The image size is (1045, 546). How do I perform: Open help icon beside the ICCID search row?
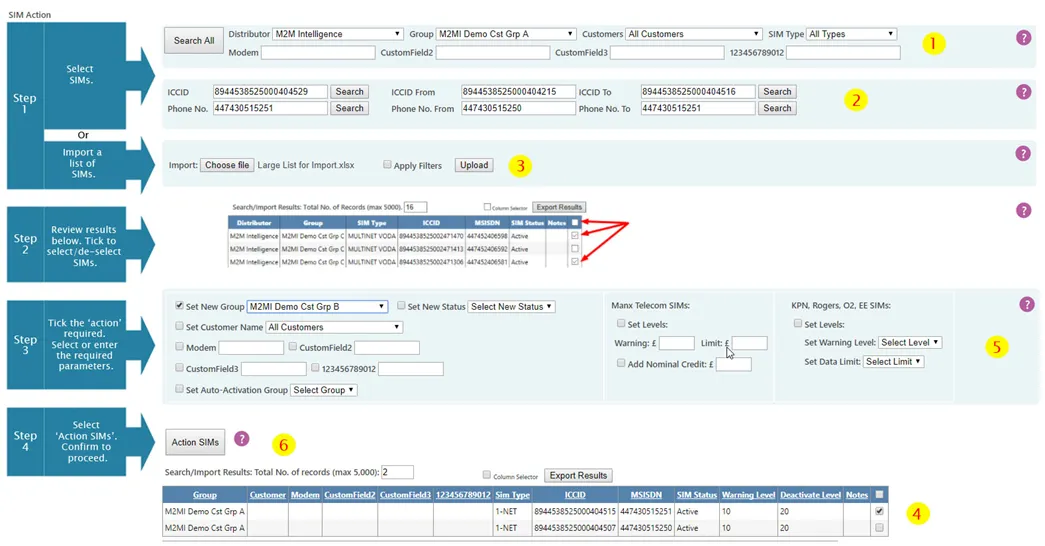click(x=1024, y=92)
